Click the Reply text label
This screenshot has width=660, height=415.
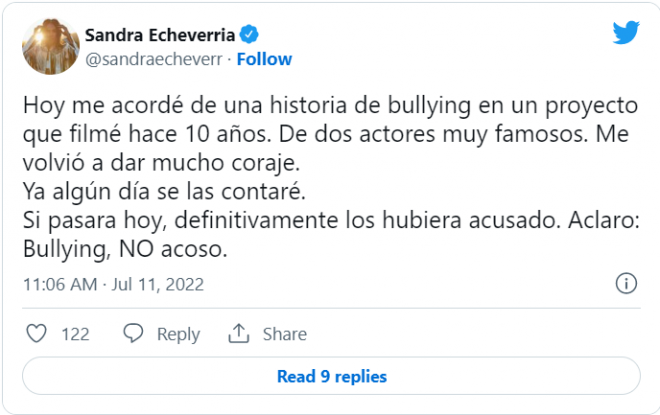[x=178, y=334]
